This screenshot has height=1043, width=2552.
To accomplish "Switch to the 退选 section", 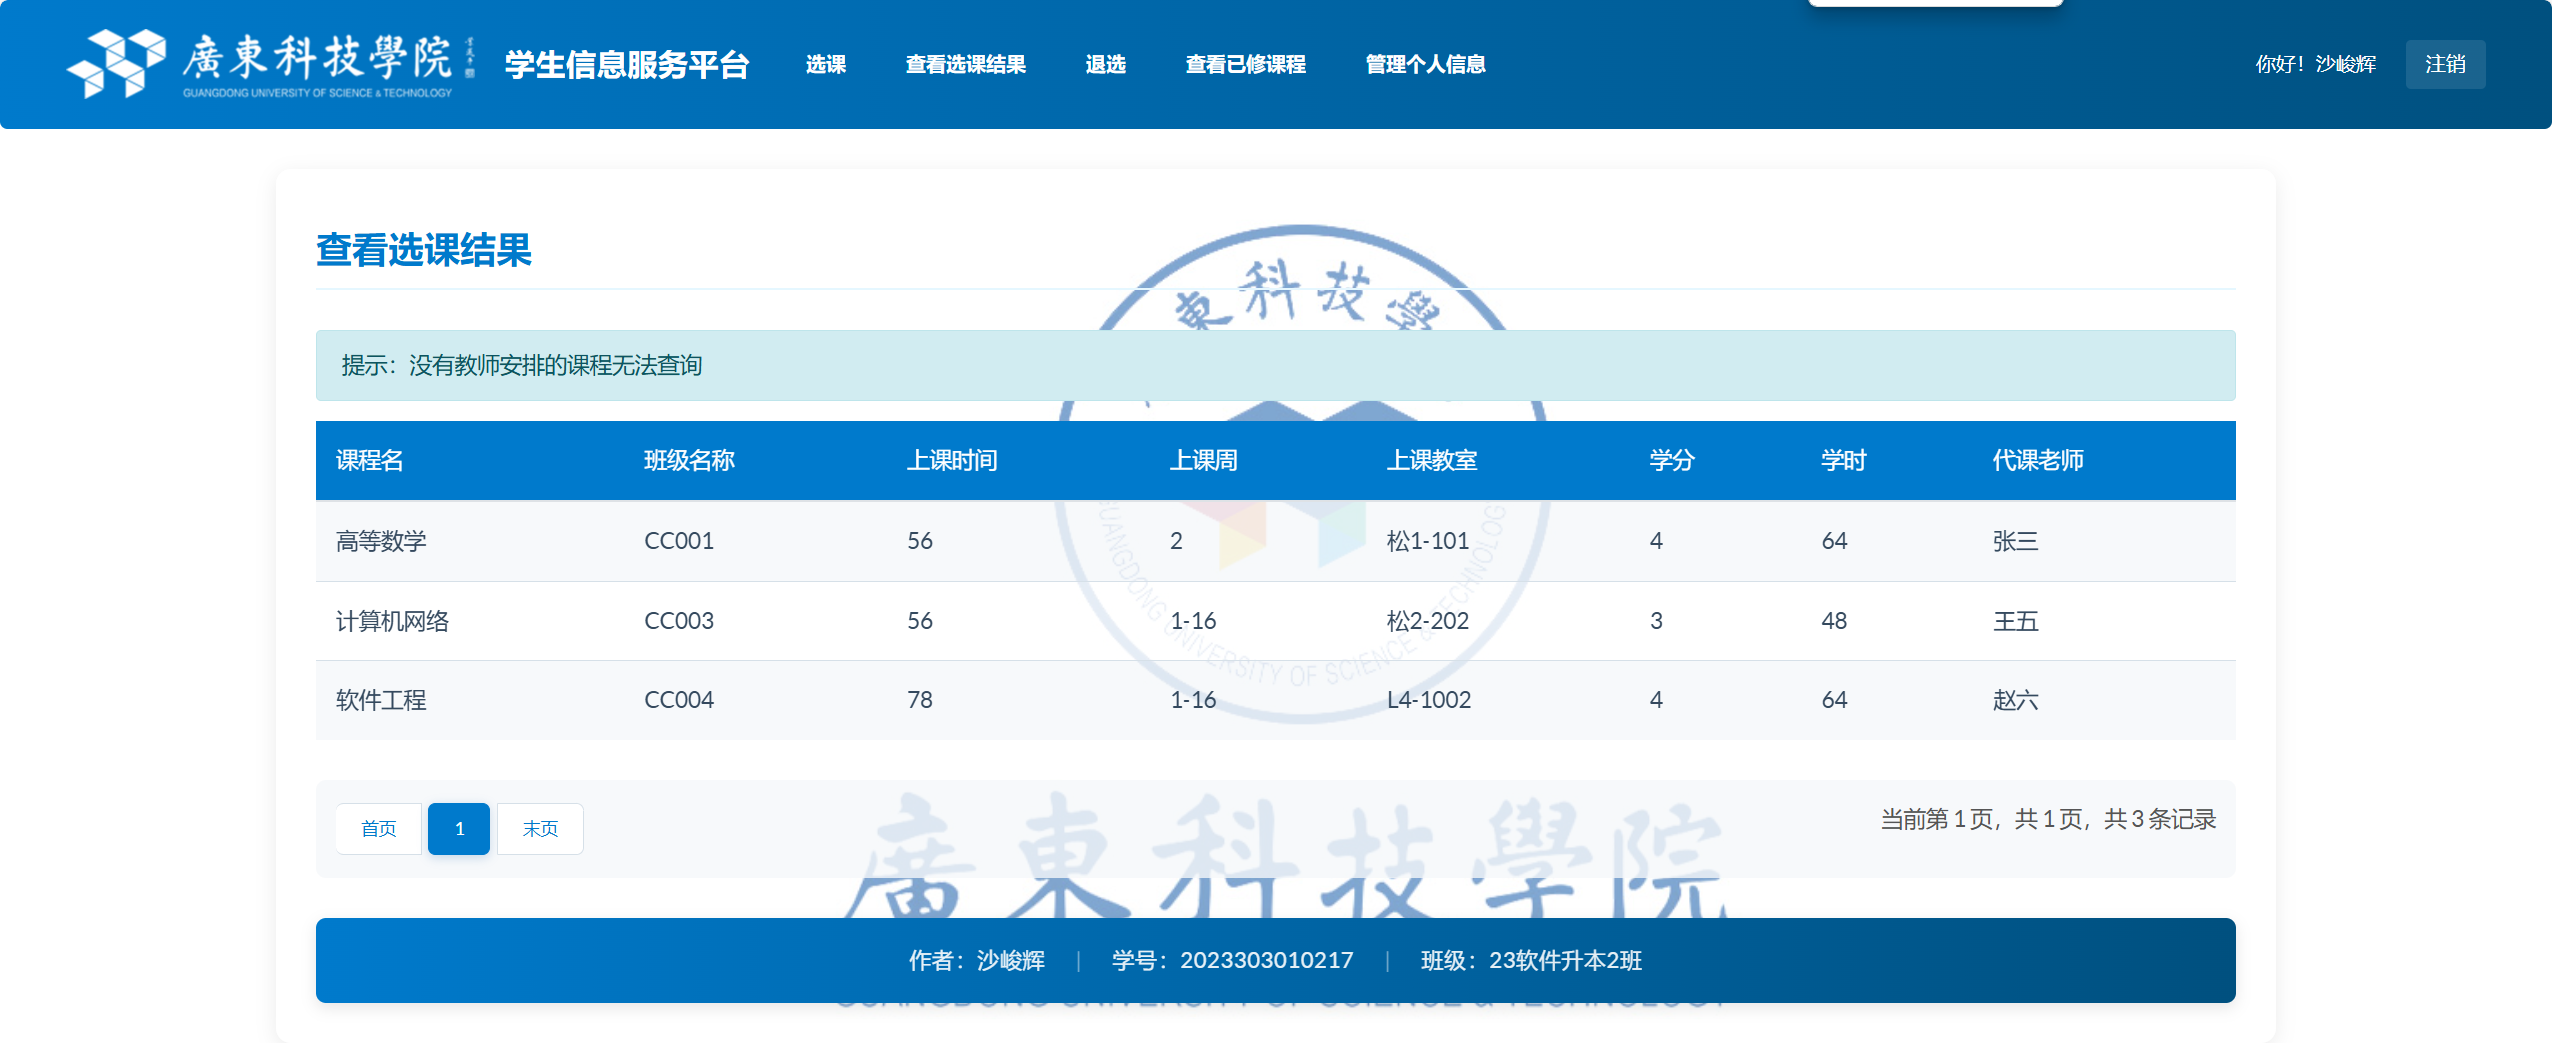I will pyautogui.click(x=1106, y=64).
